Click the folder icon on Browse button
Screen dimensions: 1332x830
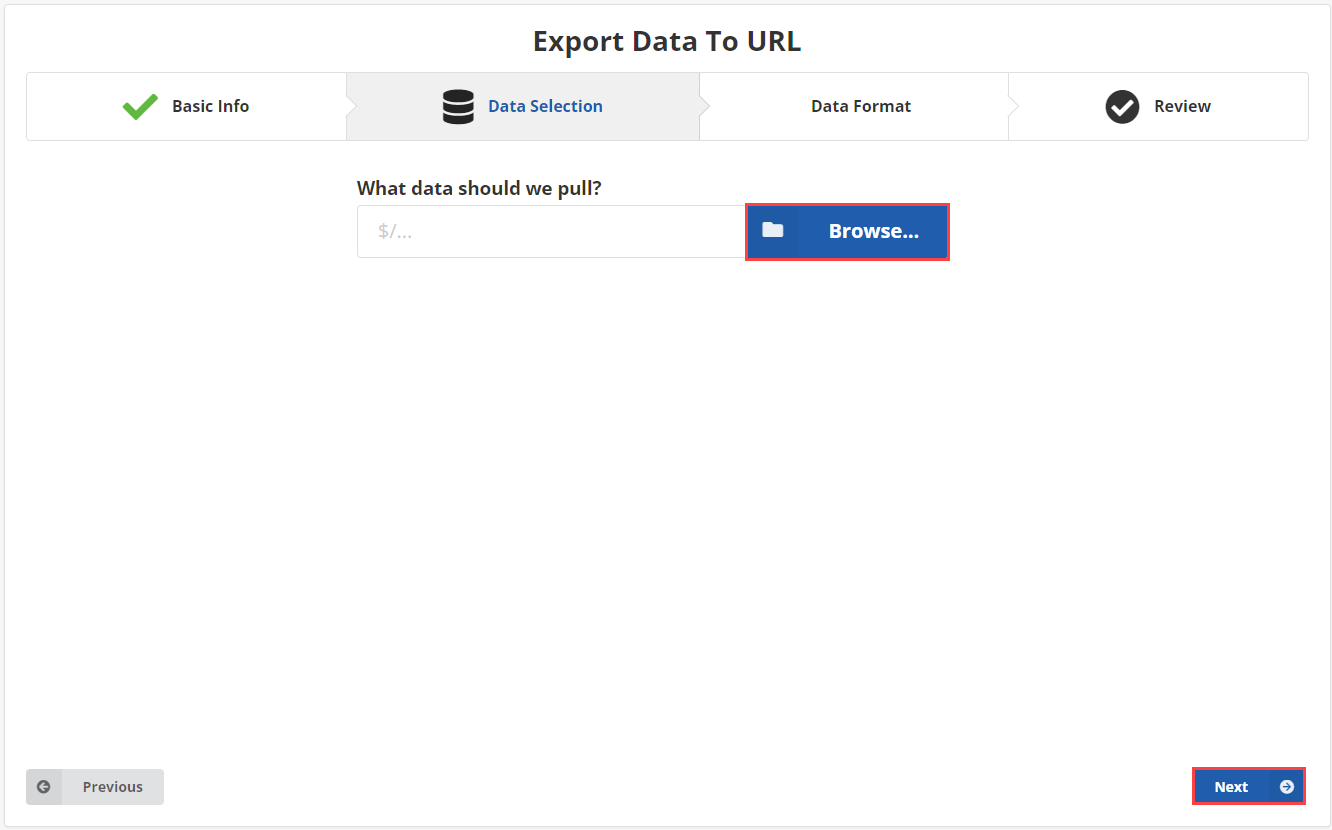click(772, 231)
